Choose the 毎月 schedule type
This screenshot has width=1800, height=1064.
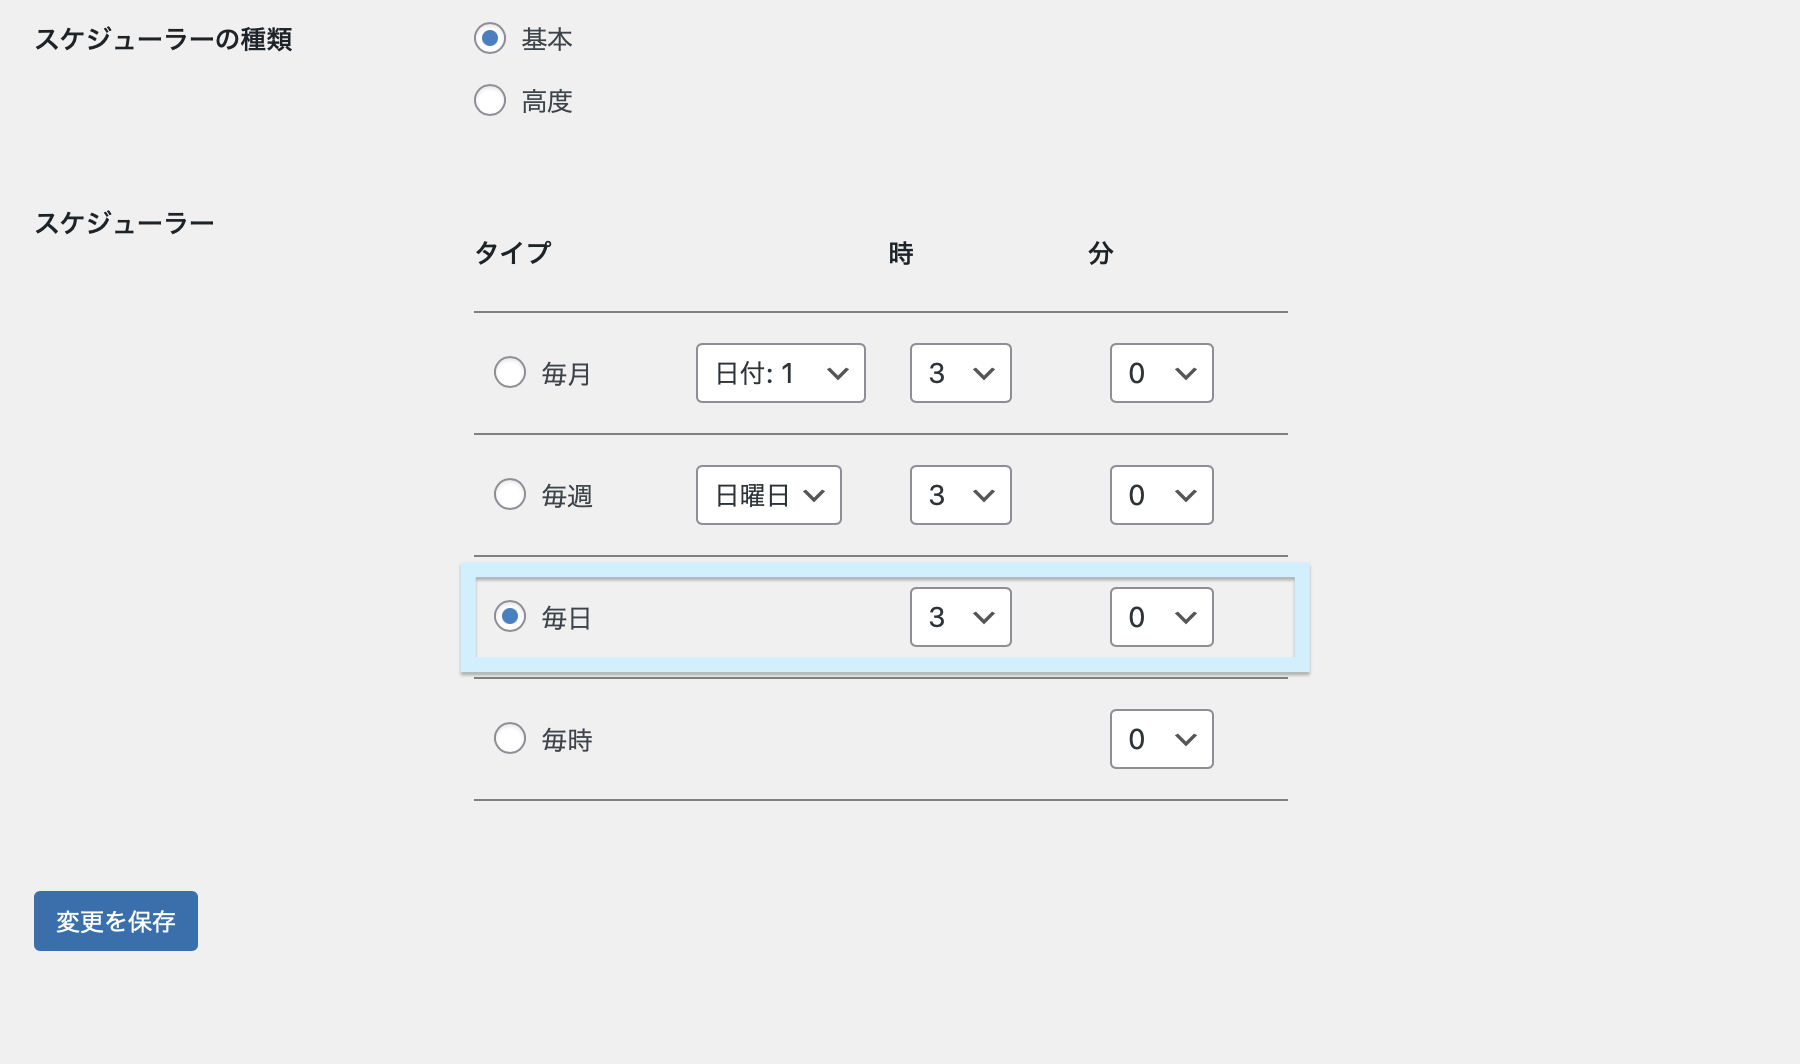(x=510, y=372)
